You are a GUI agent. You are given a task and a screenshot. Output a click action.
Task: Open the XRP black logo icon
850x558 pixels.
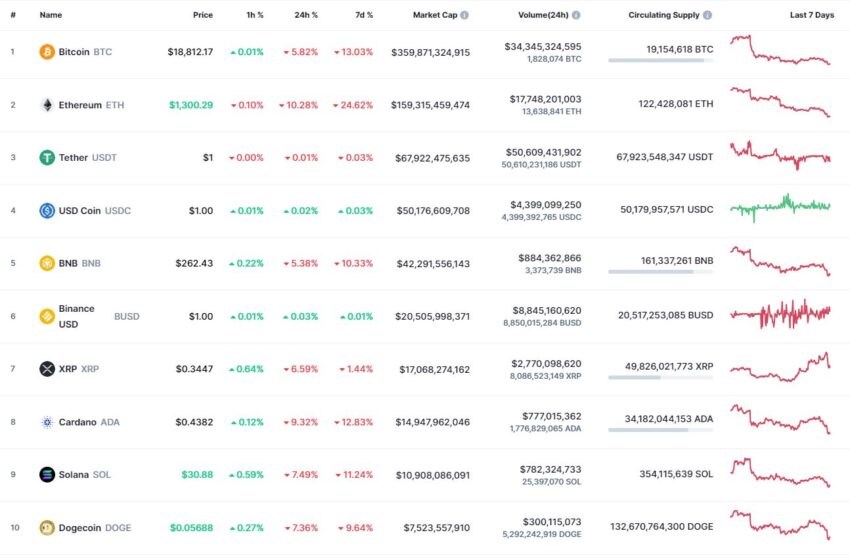pos(47,369)
